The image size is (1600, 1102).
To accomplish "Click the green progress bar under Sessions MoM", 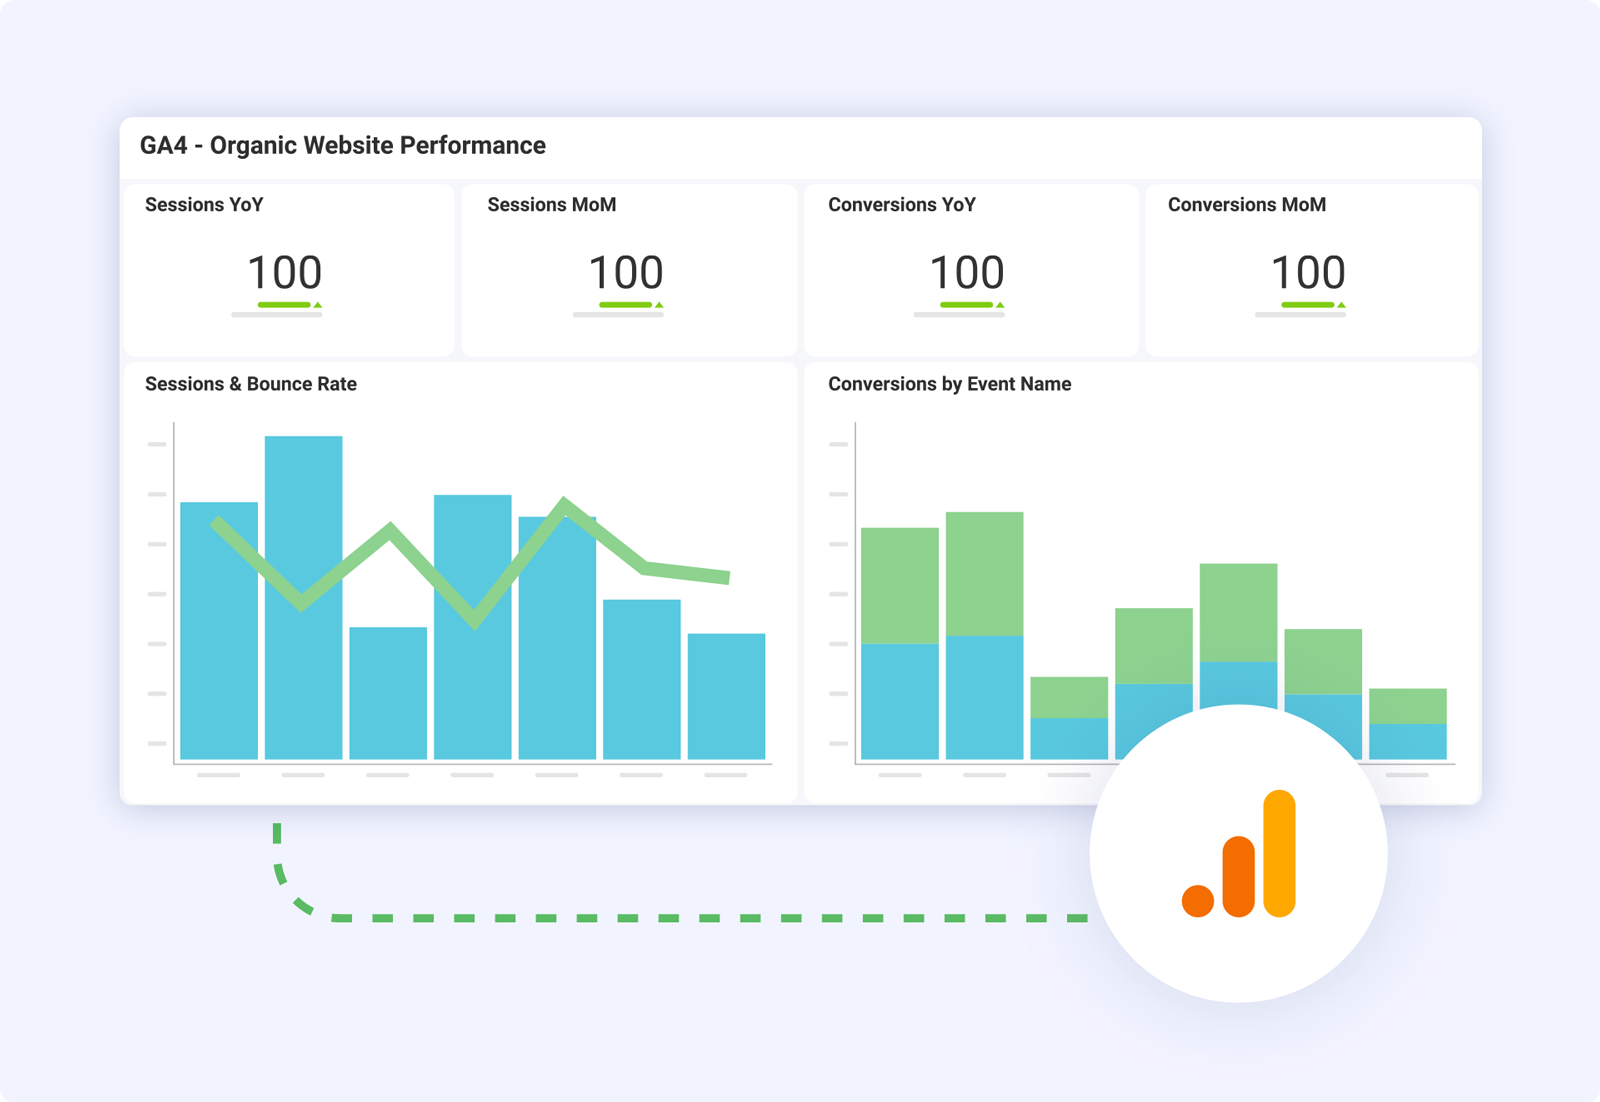I will pos(625,304).
